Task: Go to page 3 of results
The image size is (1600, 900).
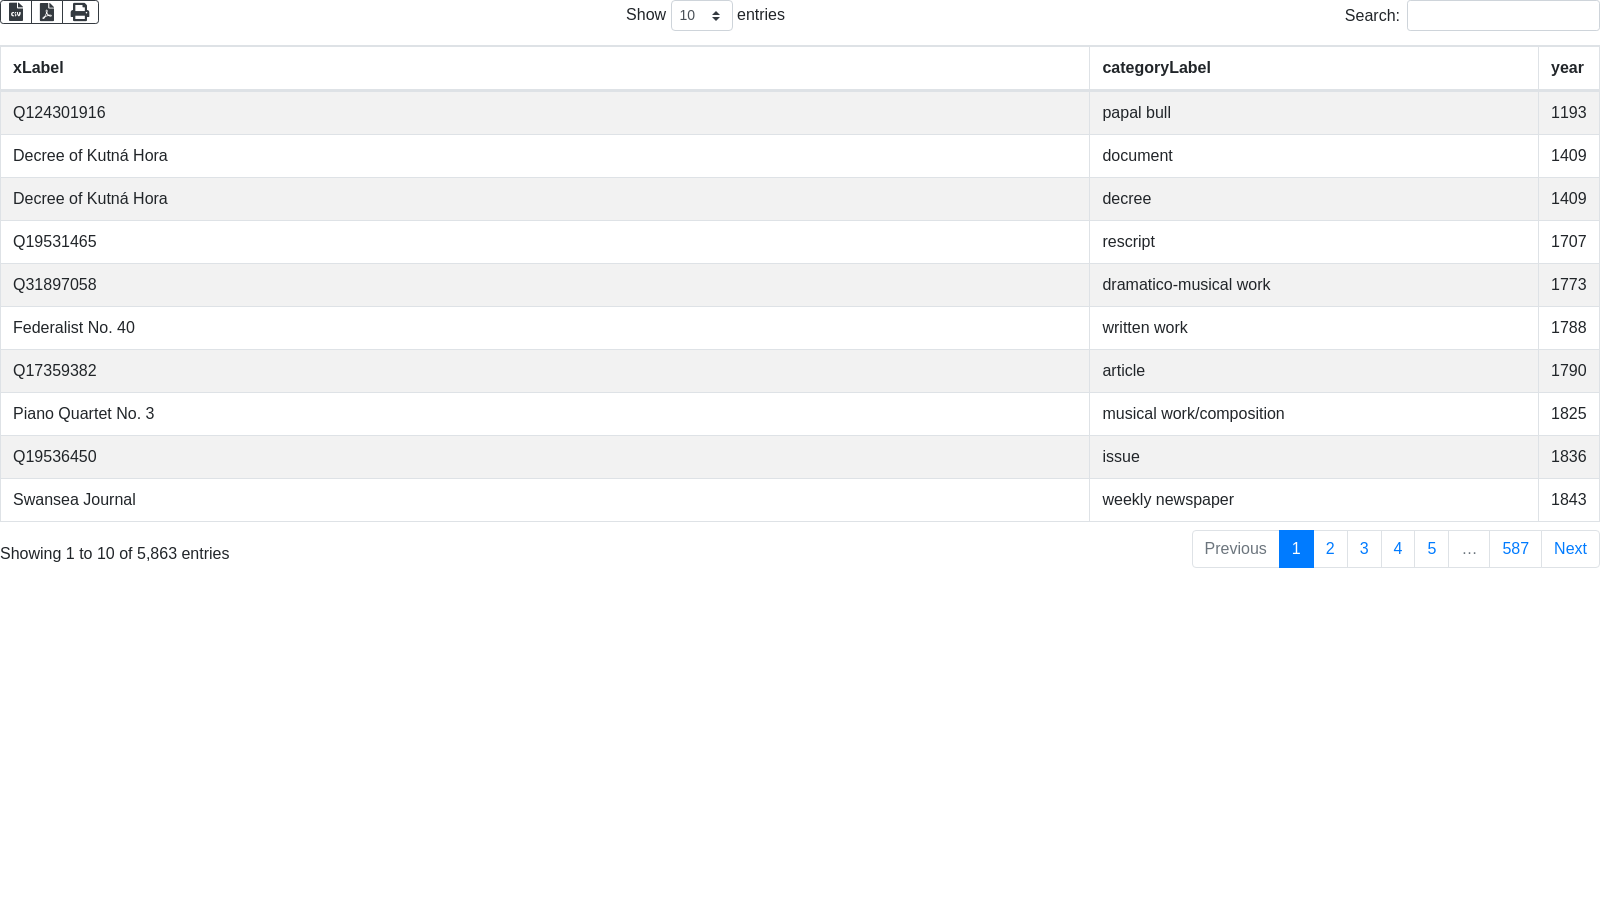Action: pos(1364,549)
